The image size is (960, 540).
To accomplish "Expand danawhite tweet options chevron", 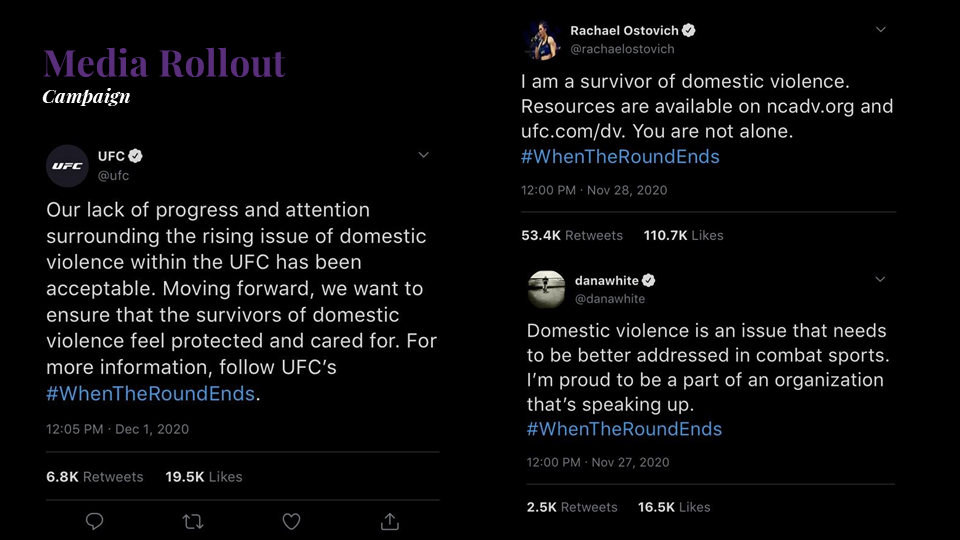I will pos(880,279).
